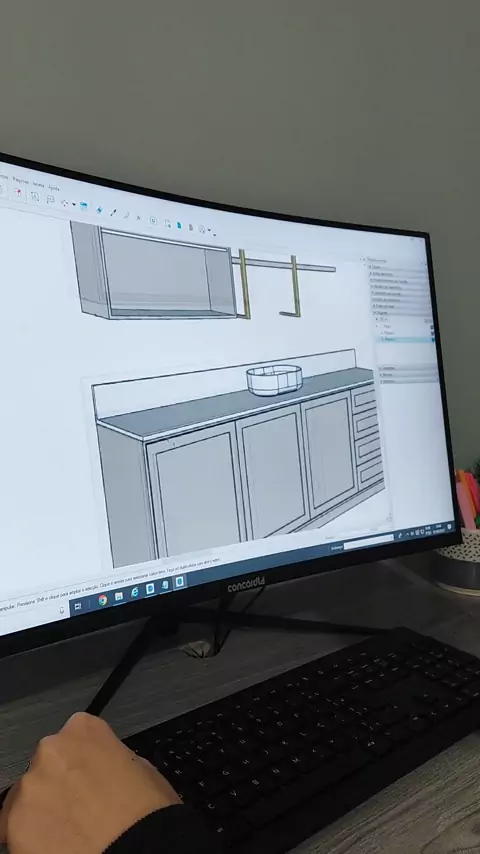Screen dimensions: 480x854
Task: Click the grey page icon after the blue one
Action: coord(191,228)
